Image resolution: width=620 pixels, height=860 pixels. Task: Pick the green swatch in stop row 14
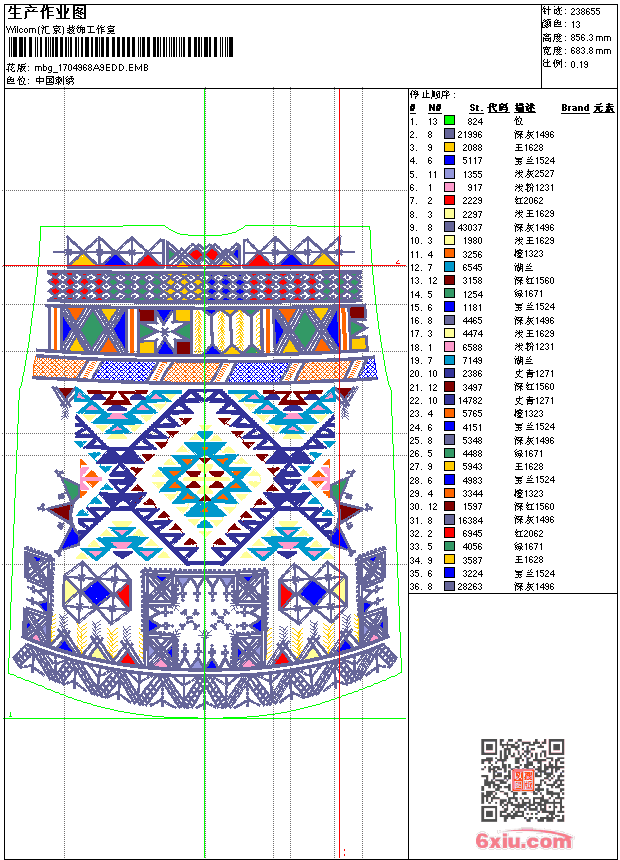[449, 293]
